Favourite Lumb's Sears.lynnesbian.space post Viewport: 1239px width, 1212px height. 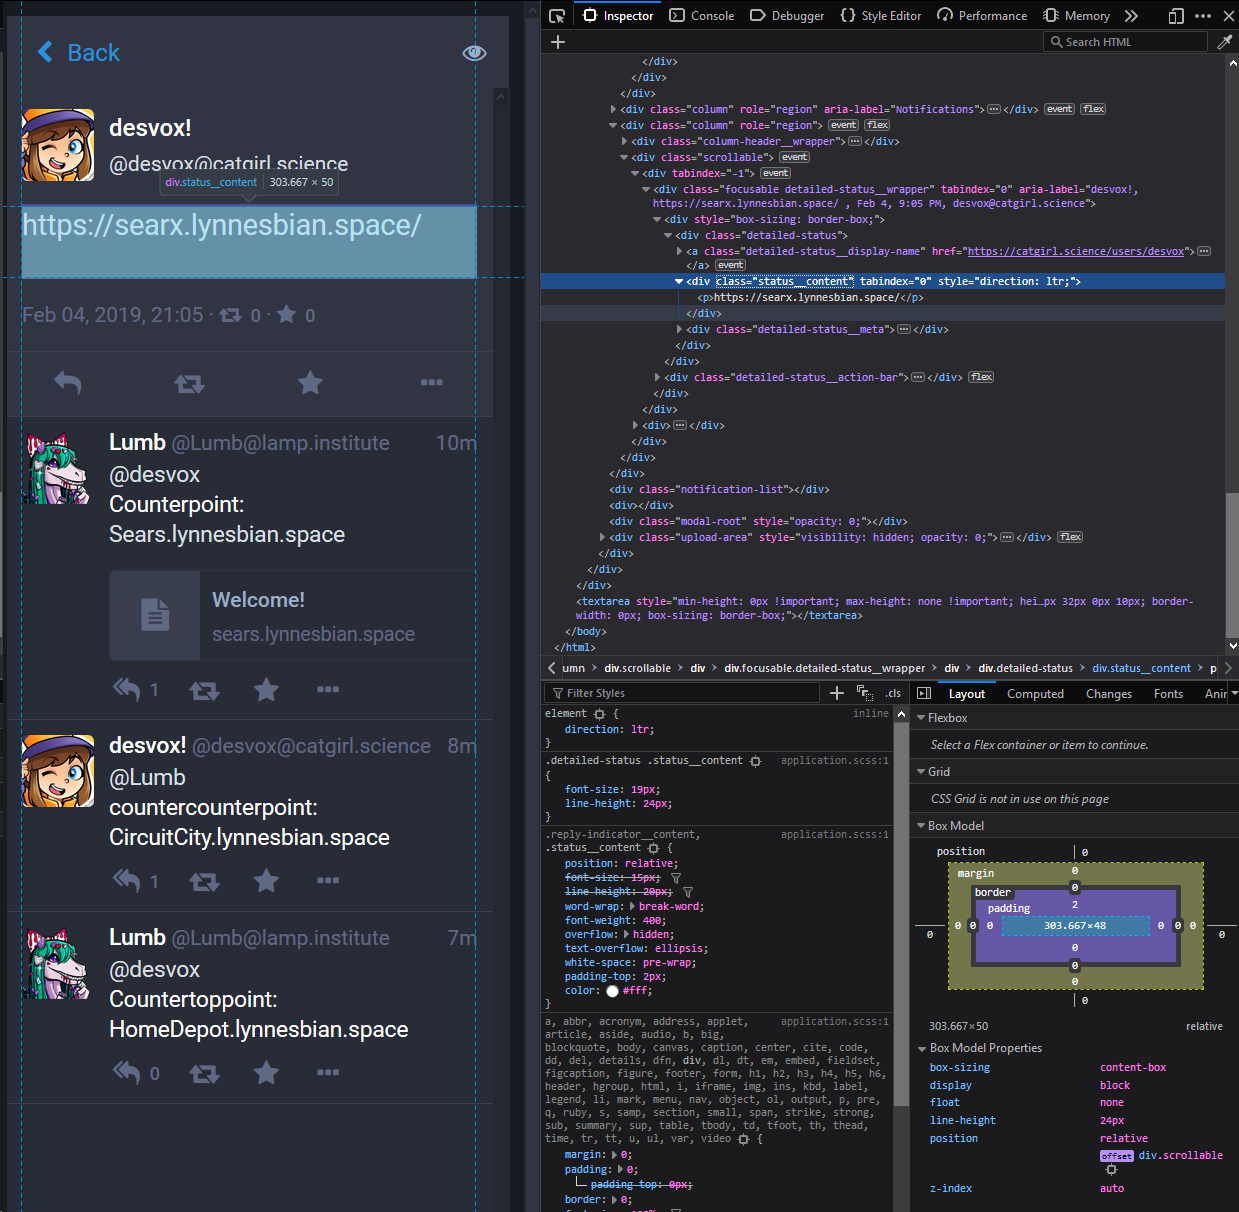tap(266, 689)
